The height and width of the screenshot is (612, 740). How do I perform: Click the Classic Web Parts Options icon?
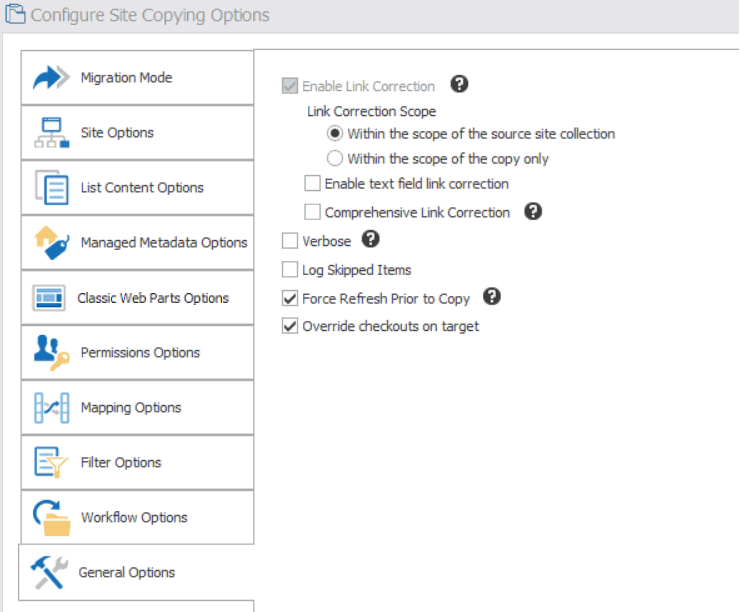(50, 297)
